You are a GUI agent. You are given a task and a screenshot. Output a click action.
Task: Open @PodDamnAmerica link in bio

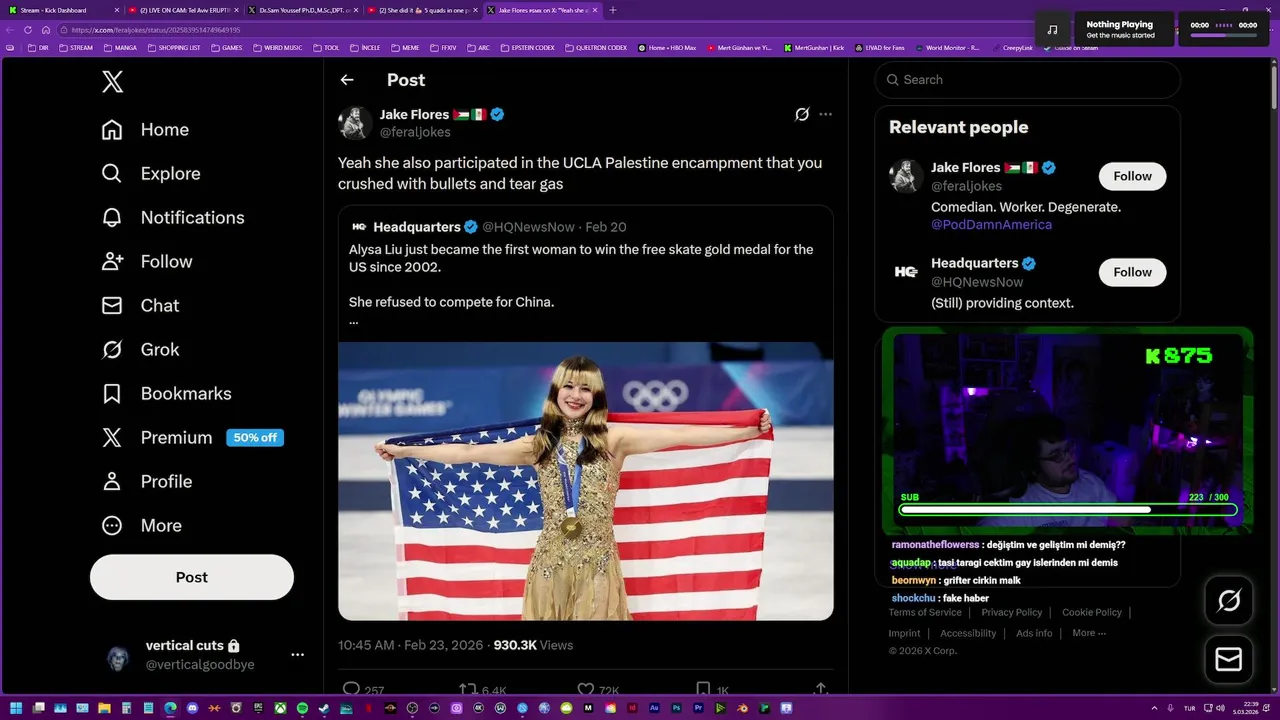(x=991, y=225)
